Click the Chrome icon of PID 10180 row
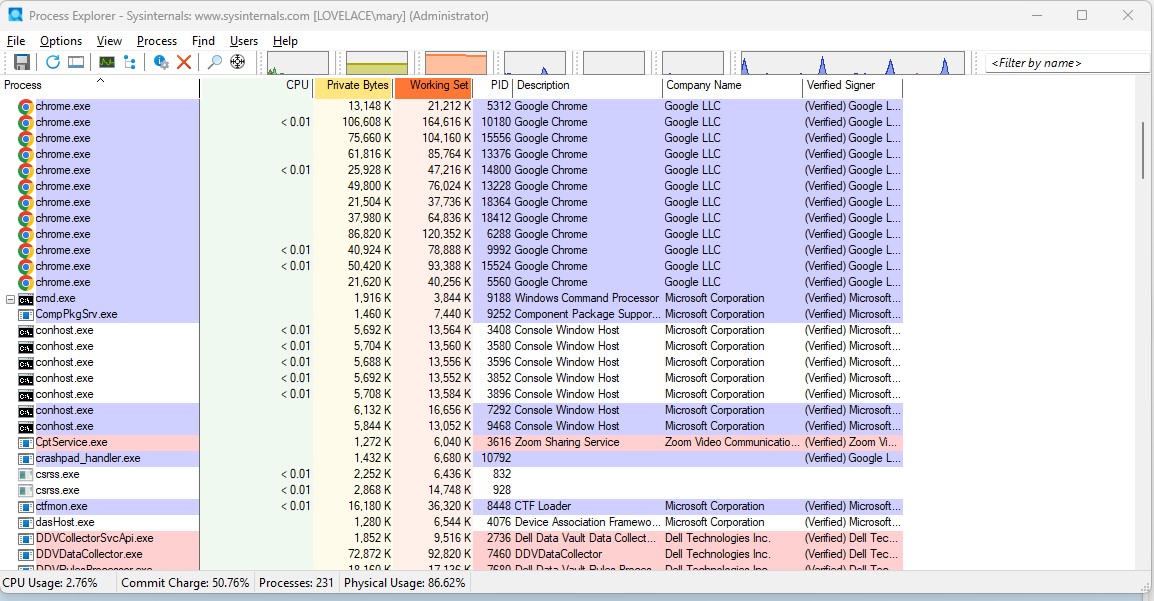 26,123
